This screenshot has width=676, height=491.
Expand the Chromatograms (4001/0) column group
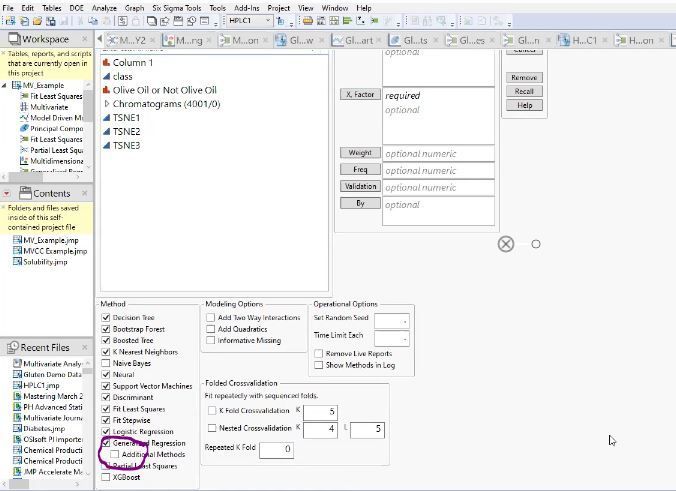click(x=107, y=104)
